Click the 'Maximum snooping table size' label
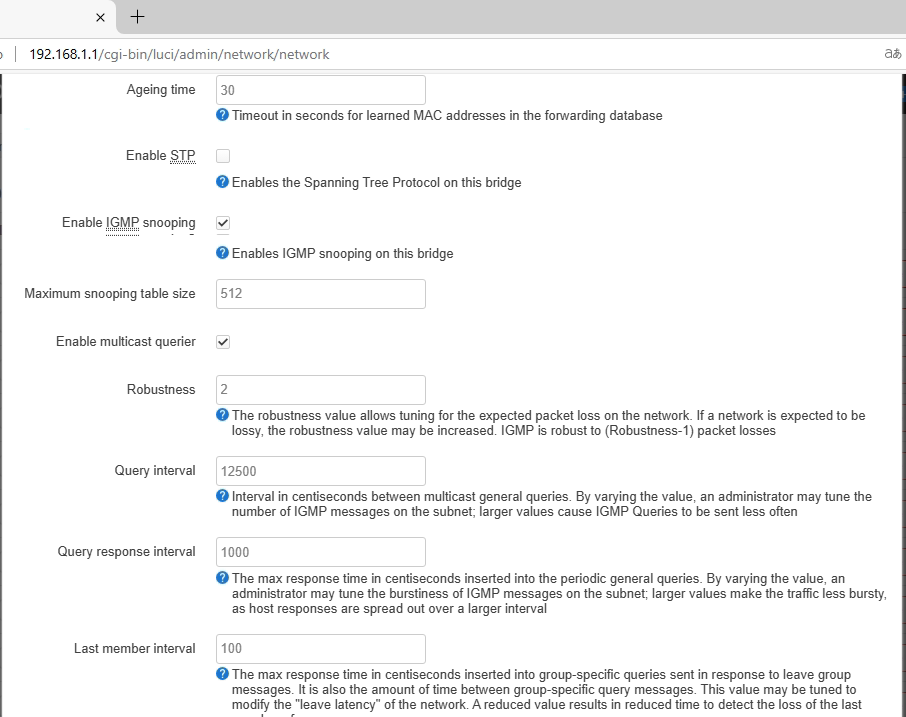This screenshot has width=906, height=717. (110, 294)
